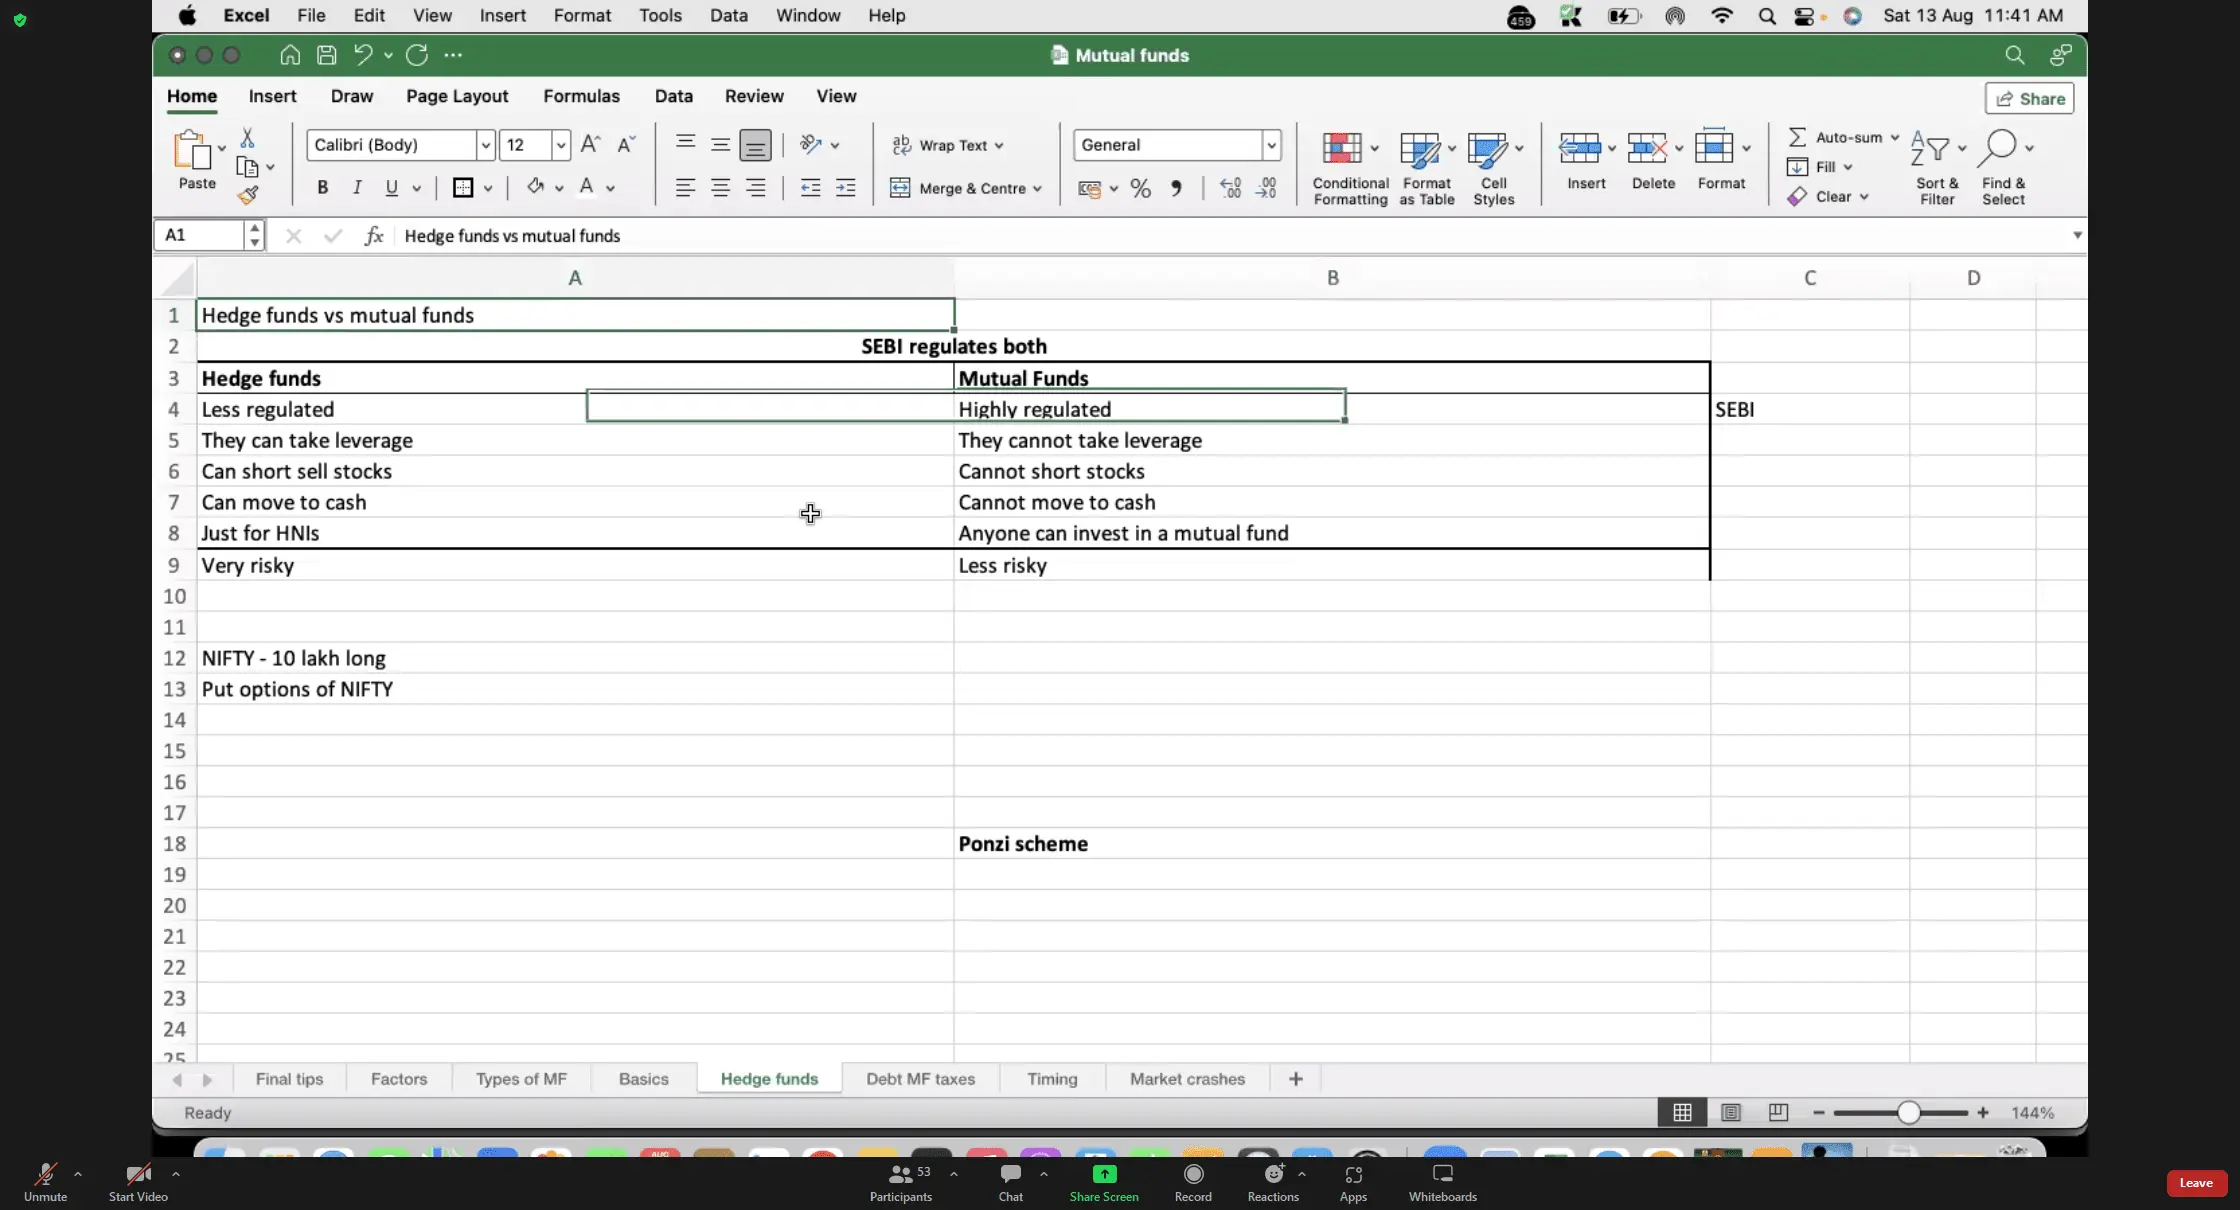Switch to Page Layout view in status bar

(x=1731, y=1112)
